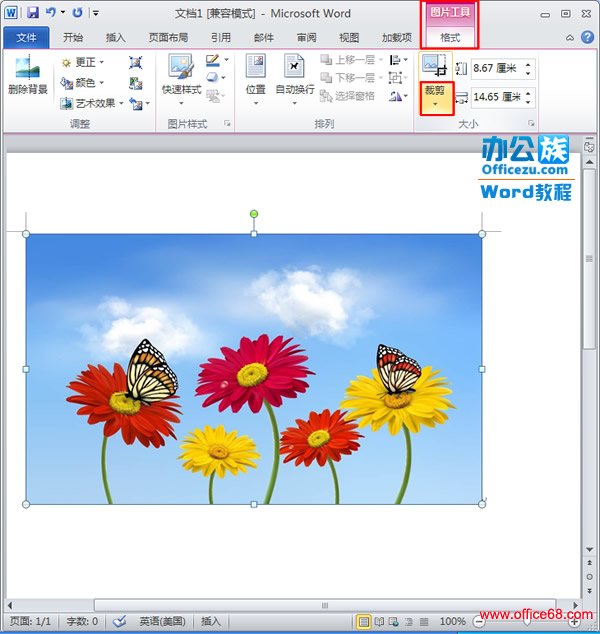This screenshot has width=600, height=634.
Task: Click the Save icon in quick access toolbar
Action: (32, 13)
